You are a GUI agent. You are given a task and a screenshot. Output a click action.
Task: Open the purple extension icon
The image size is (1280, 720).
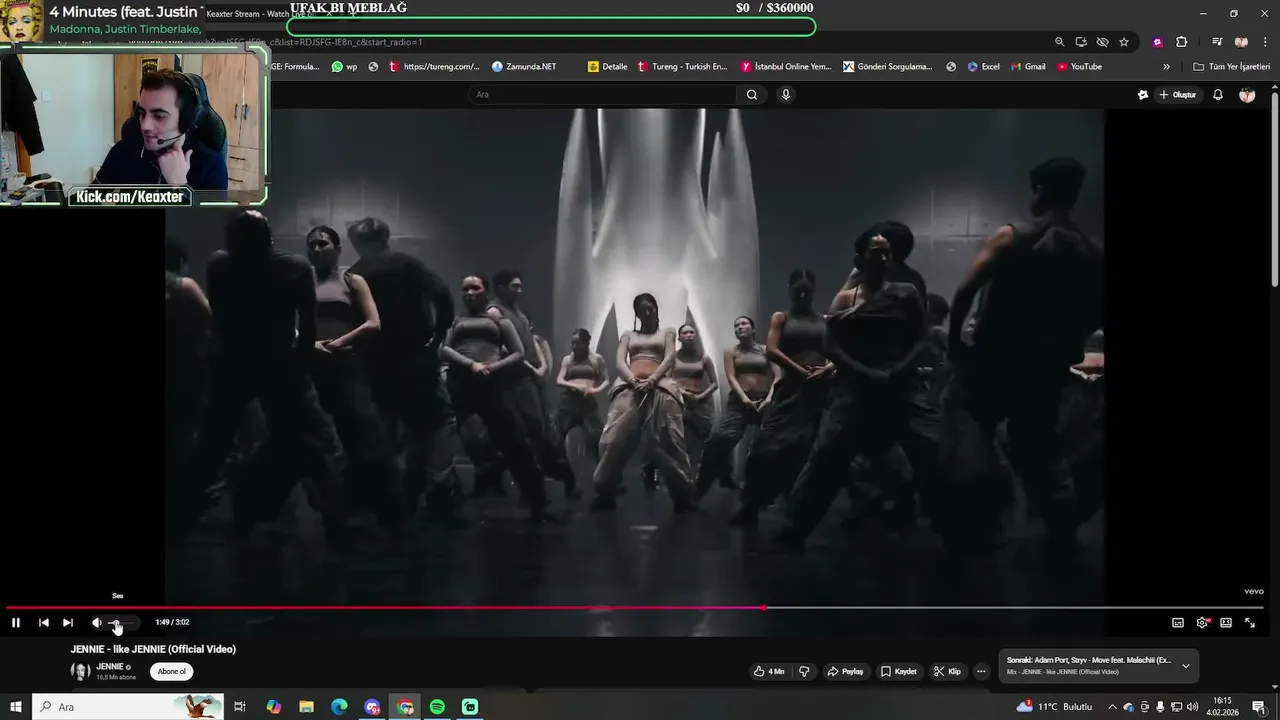[x=1157, y=42]
